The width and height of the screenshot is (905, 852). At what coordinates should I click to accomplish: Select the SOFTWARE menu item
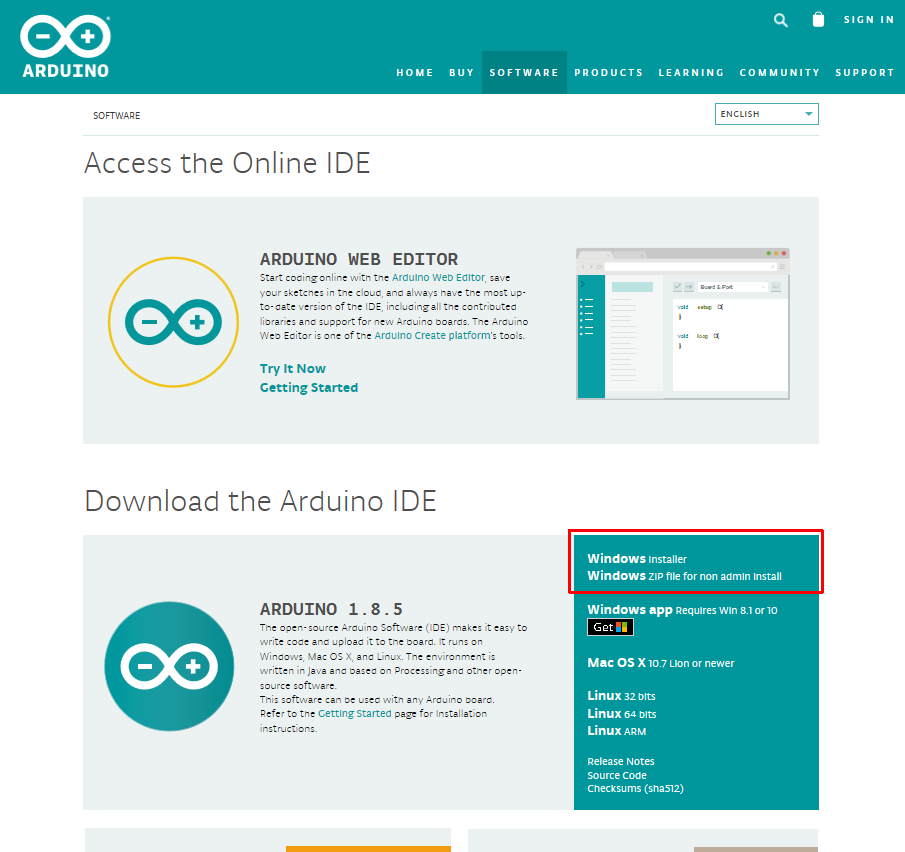click(x=524, y=73)
